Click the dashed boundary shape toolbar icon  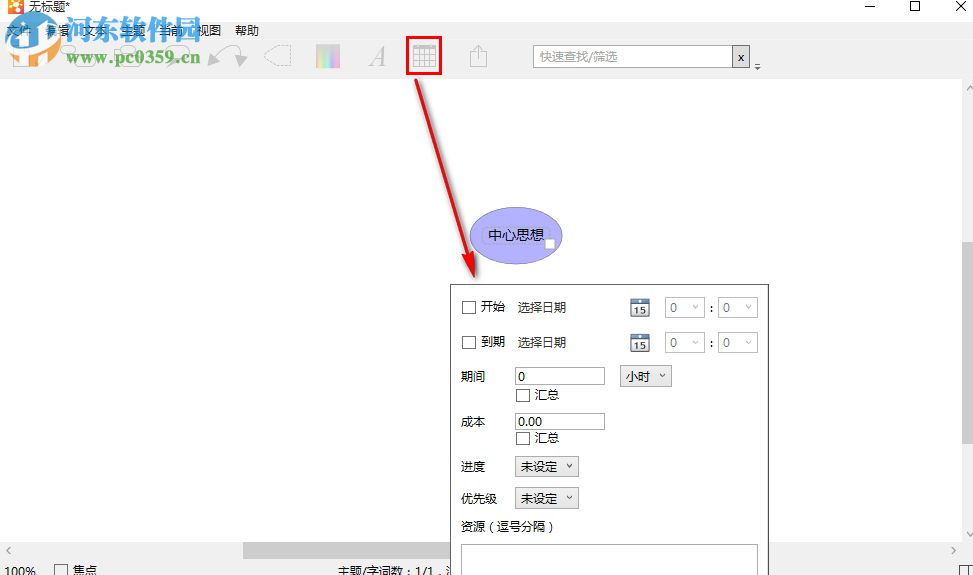[x=277, y=56]
